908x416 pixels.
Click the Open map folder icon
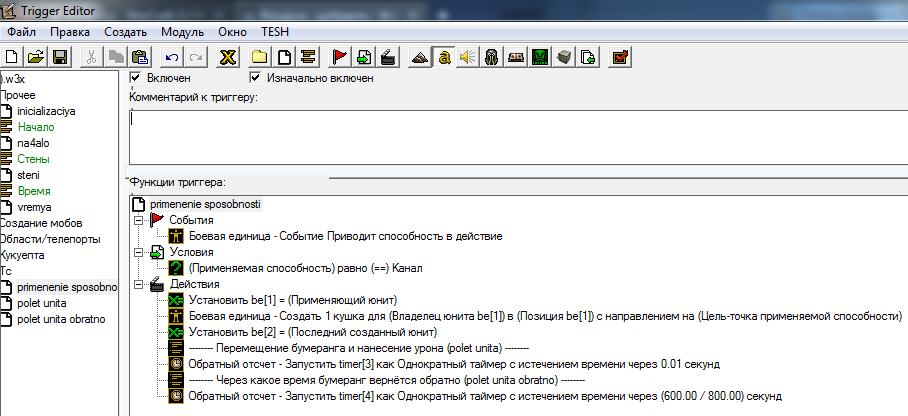(36, 57)
